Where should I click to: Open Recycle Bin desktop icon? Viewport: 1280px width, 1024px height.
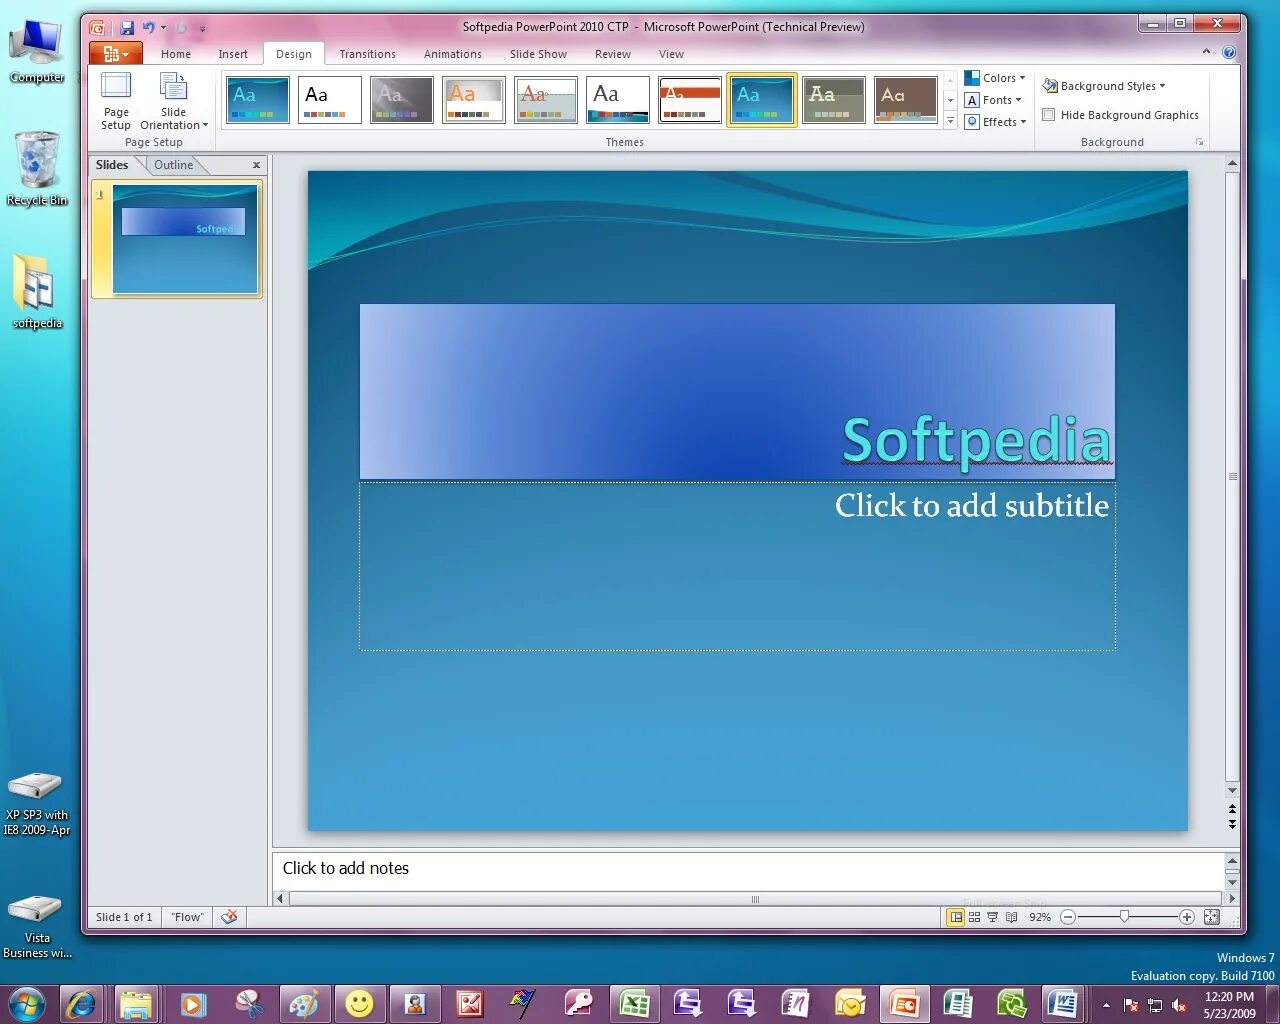click(37, 168)
